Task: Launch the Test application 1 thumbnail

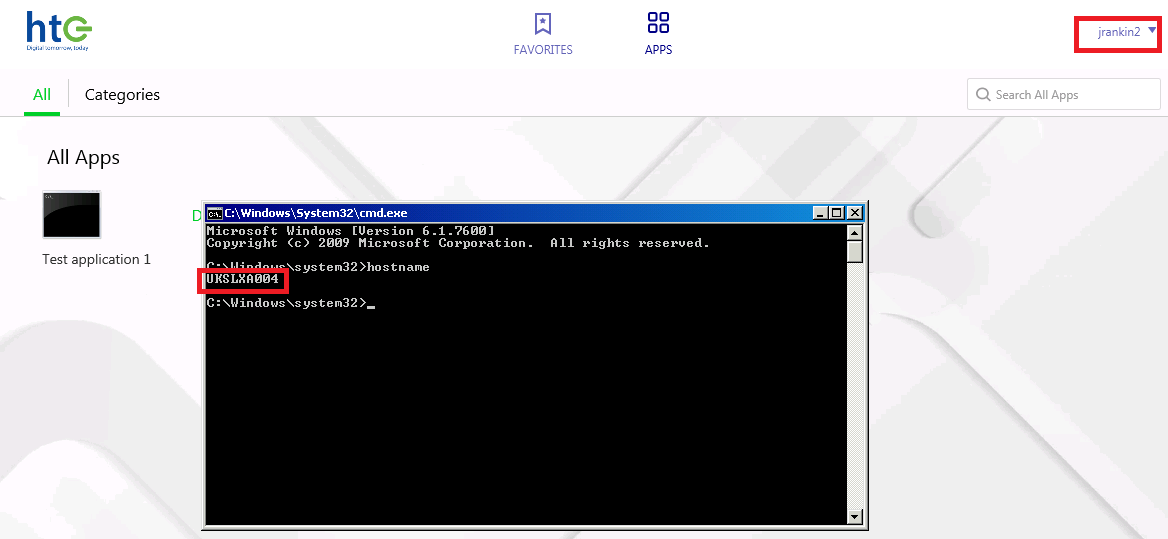Action: tap(72, 214)
